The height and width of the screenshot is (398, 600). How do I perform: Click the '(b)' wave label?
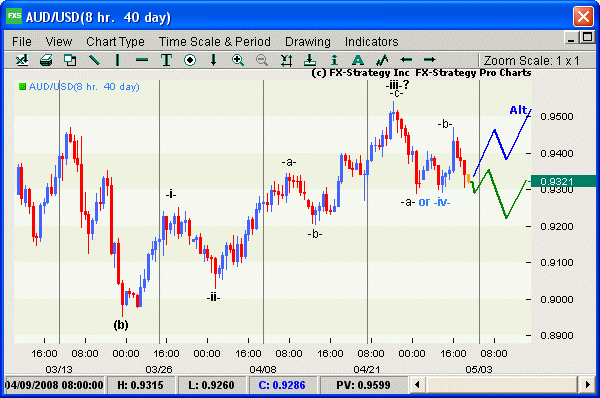click(121, 325)
